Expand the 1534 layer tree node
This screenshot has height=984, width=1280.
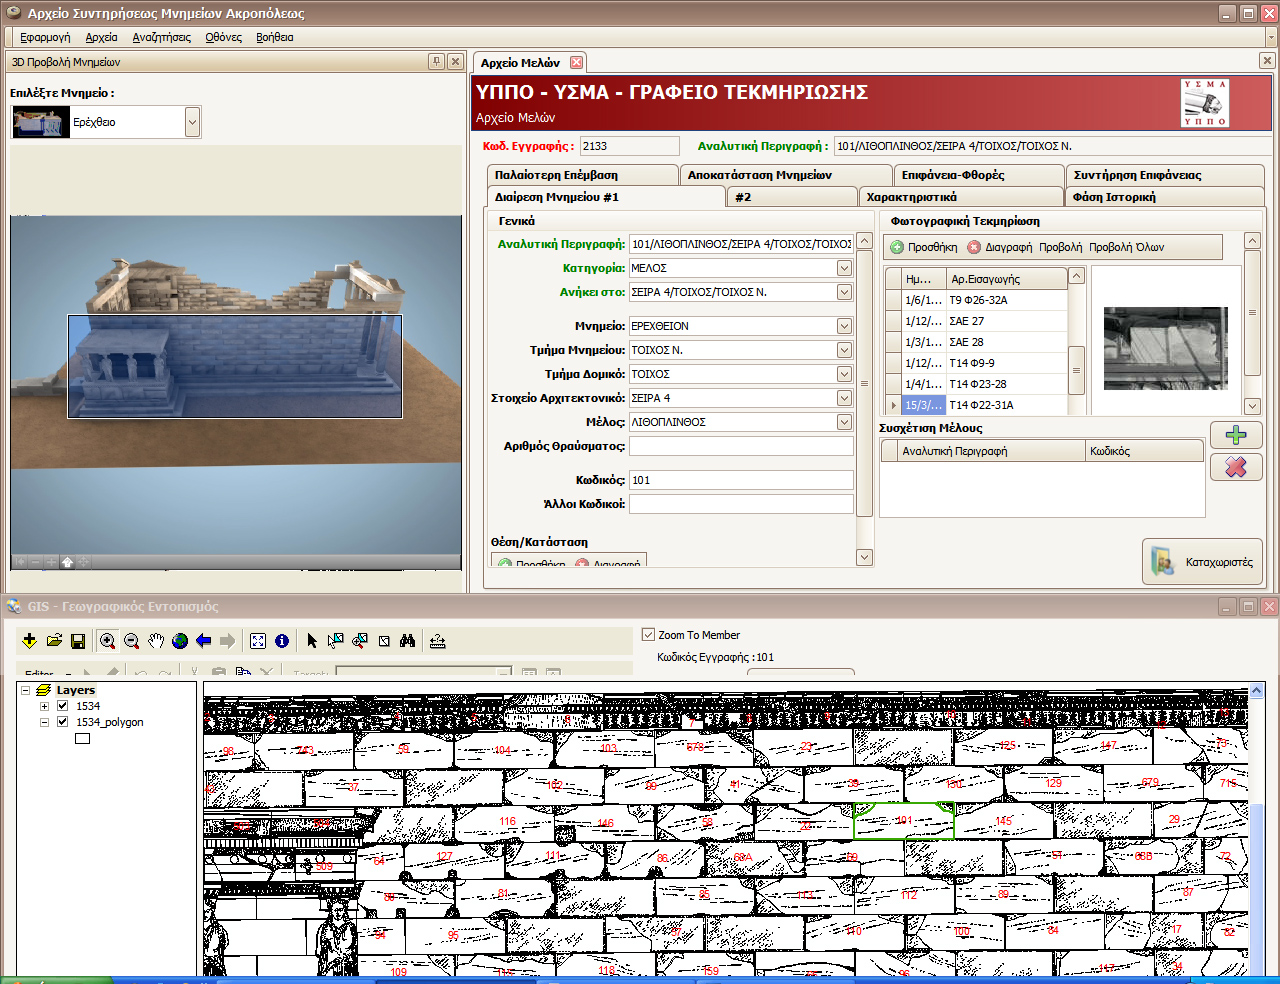pyautogui.click(x=44, y=706)
